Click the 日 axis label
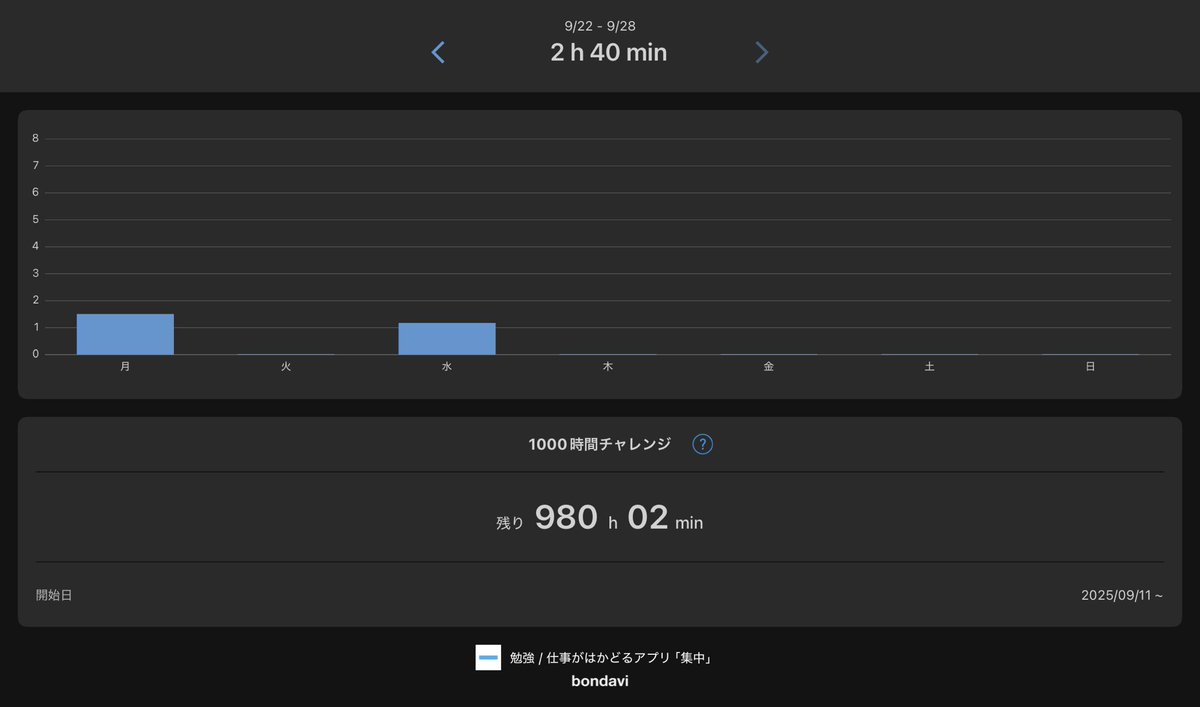The height and width of the screenshot is (707, 1200). (1091, 367)
